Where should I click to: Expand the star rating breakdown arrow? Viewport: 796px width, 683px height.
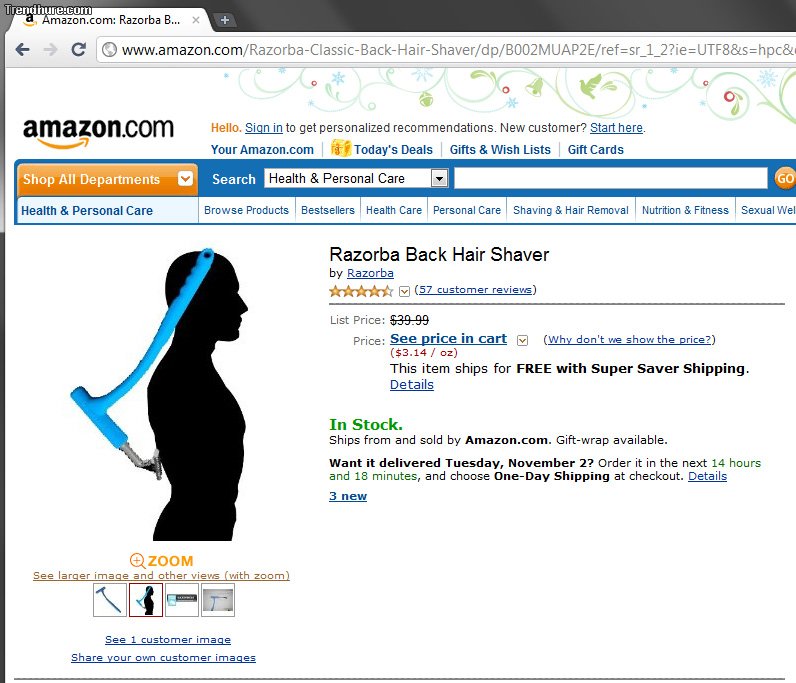tap(404, 291)
